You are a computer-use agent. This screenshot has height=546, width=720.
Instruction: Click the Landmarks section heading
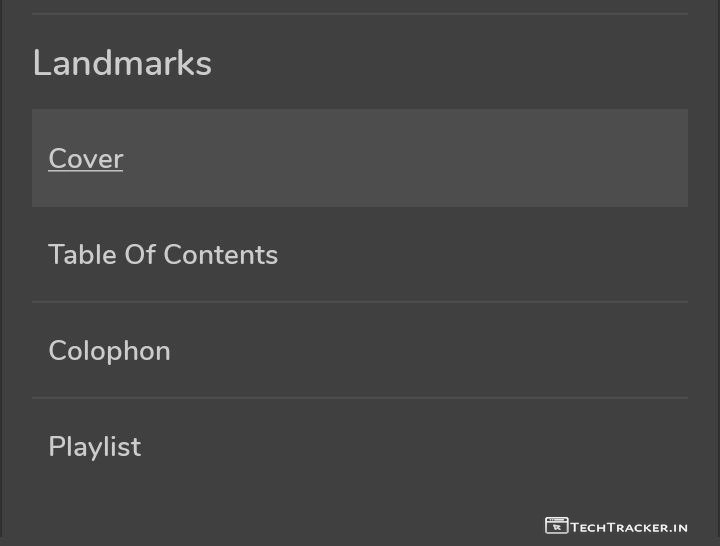[x=122, y=64]
